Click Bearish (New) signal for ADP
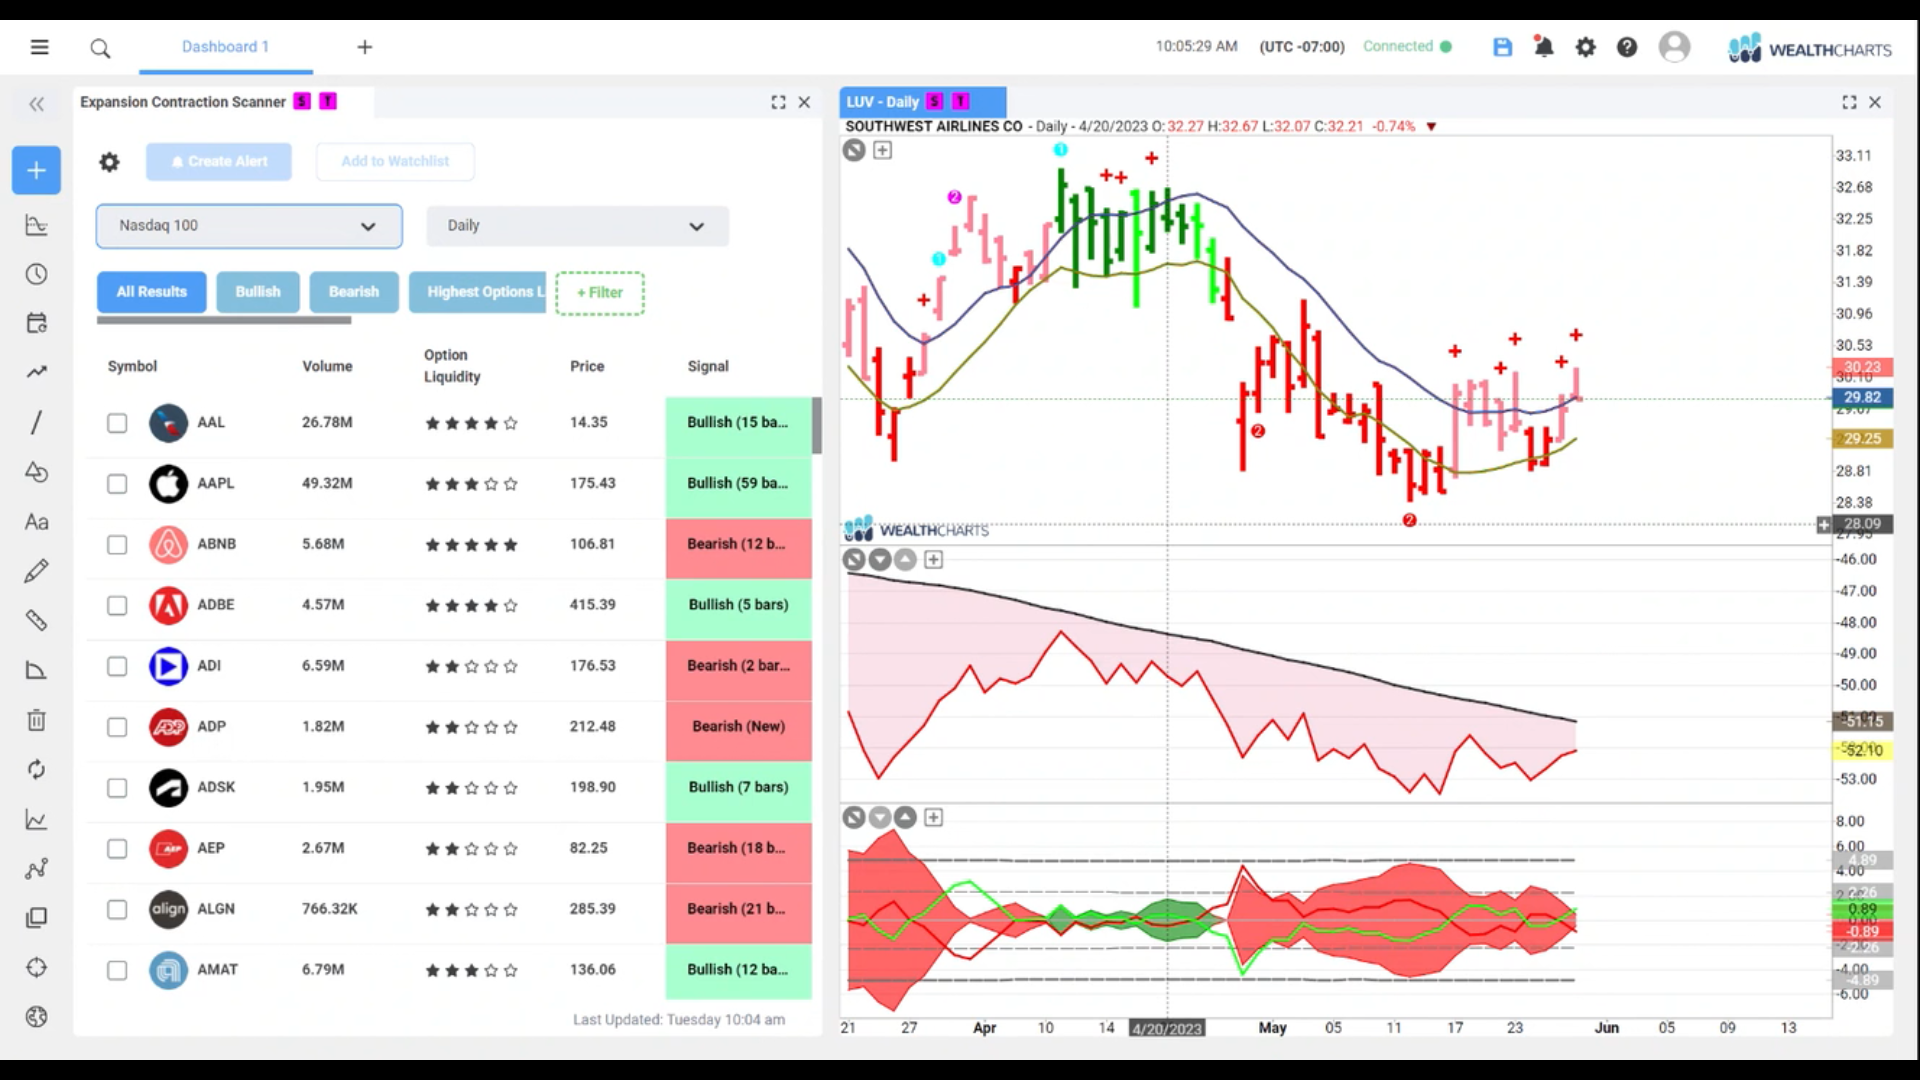This screenshot has height=1080, width=1920. (738, 727)
